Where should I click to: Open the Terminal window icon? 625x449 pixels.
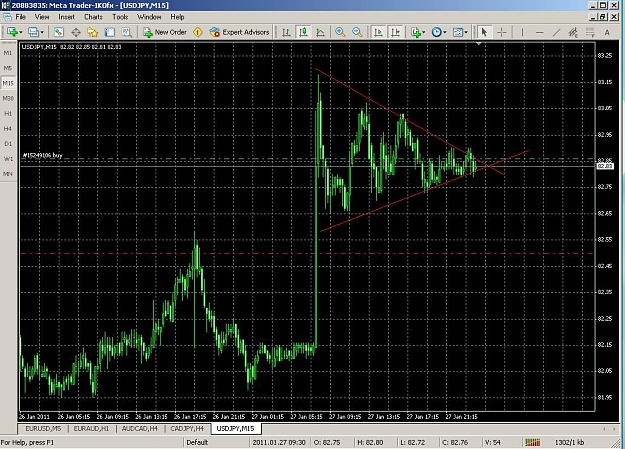[x=110, y=32]
